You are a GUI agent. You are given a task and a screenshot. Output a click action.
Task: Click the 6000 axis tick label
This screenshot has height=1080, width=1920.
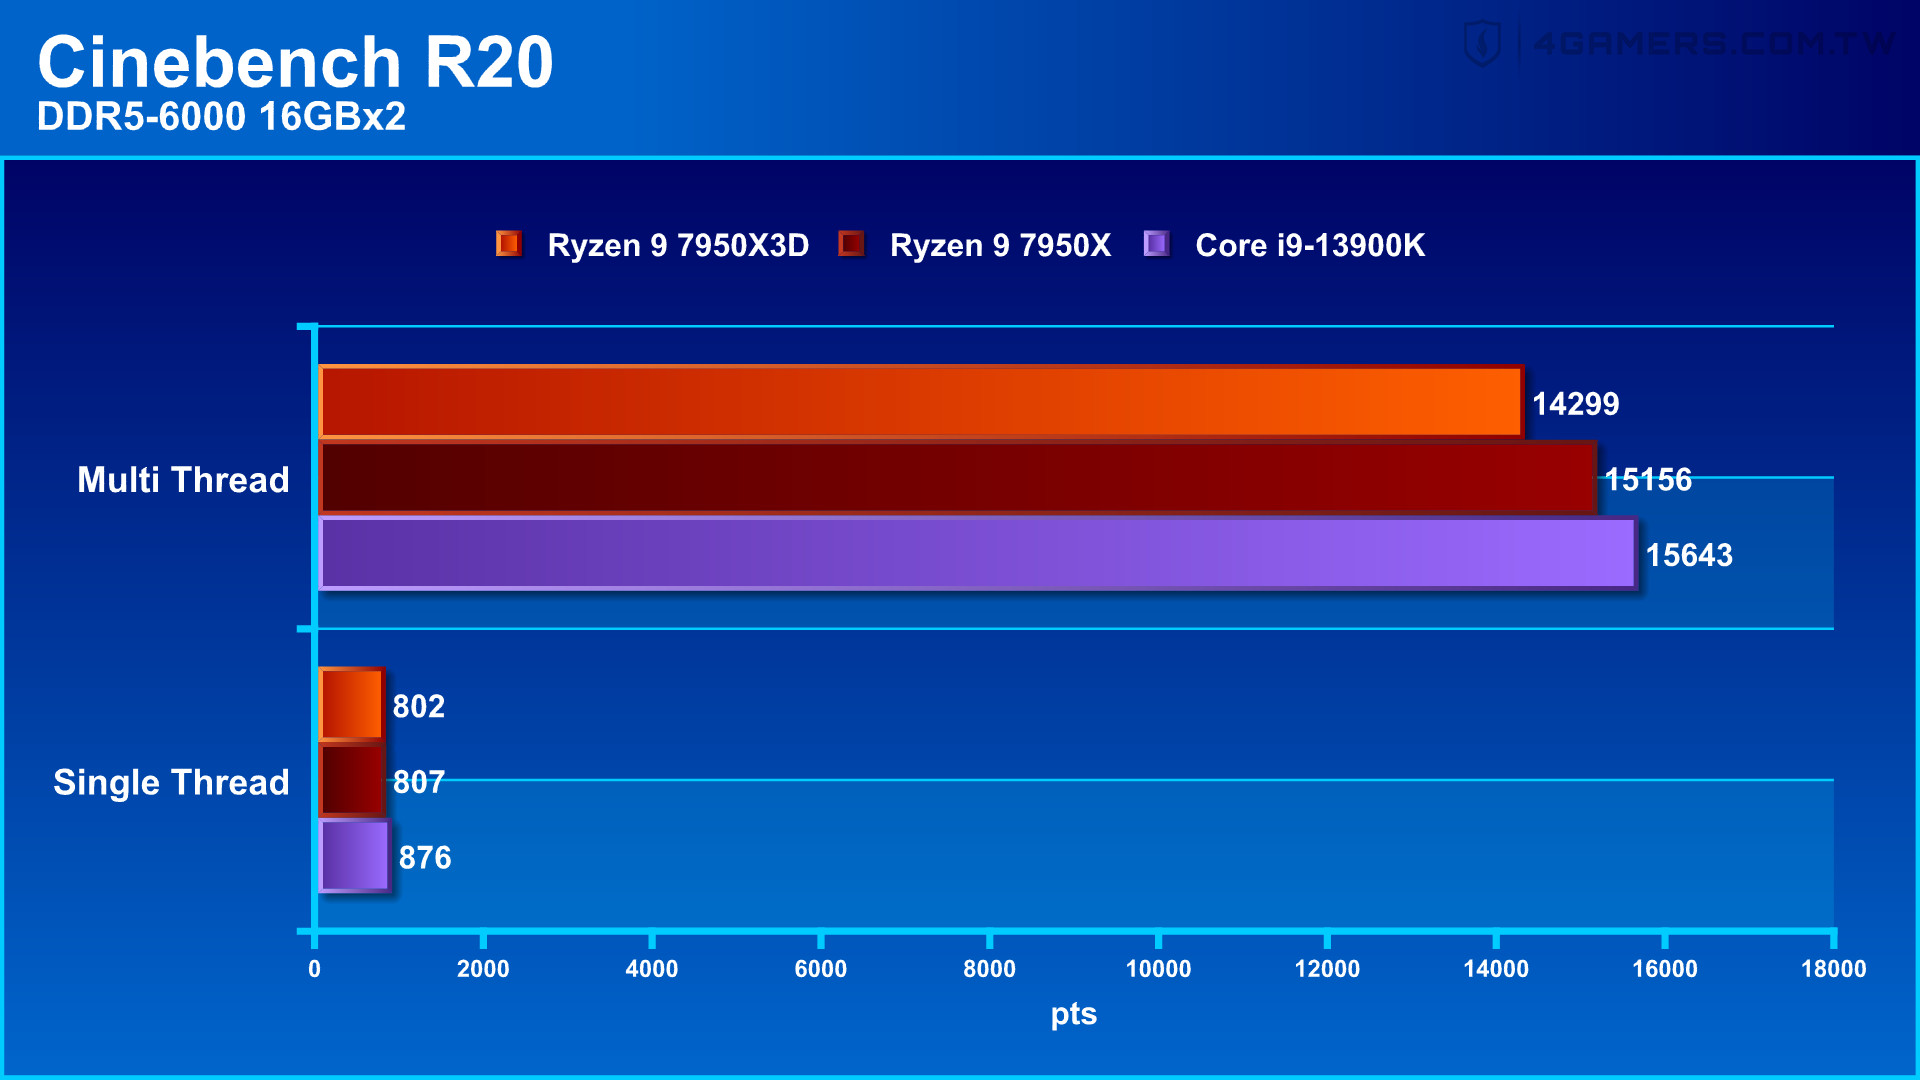point(821,969)
